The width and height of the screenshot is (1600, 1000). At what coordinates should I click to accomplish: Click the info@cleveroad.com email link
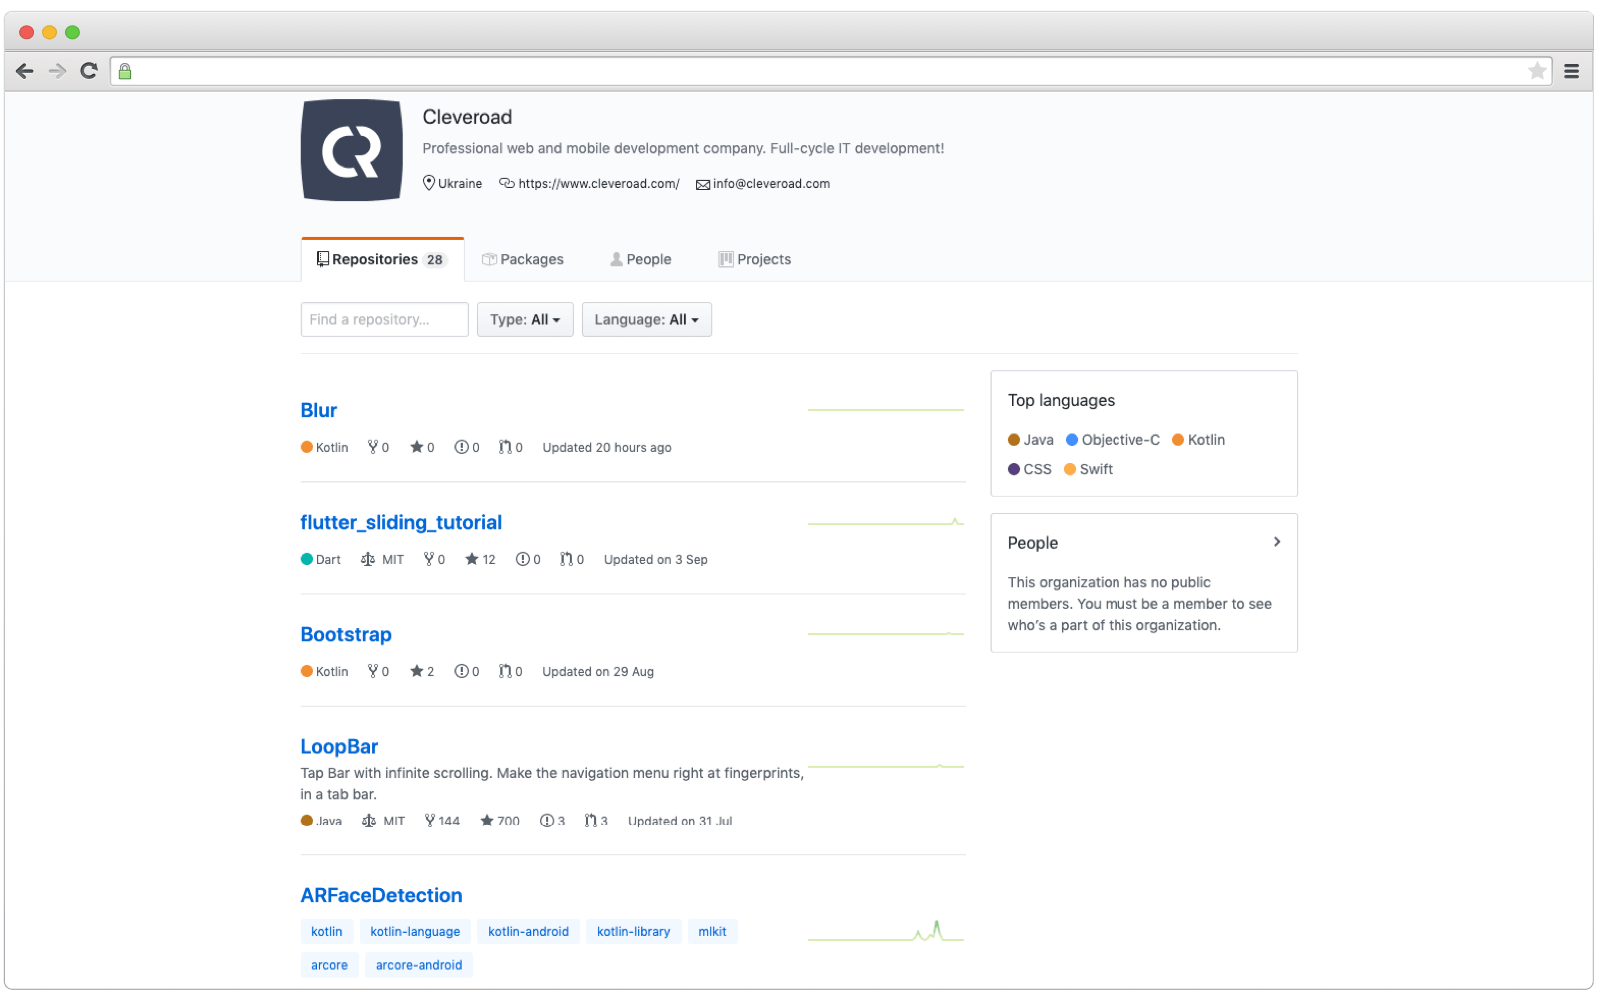coord(771,183)
